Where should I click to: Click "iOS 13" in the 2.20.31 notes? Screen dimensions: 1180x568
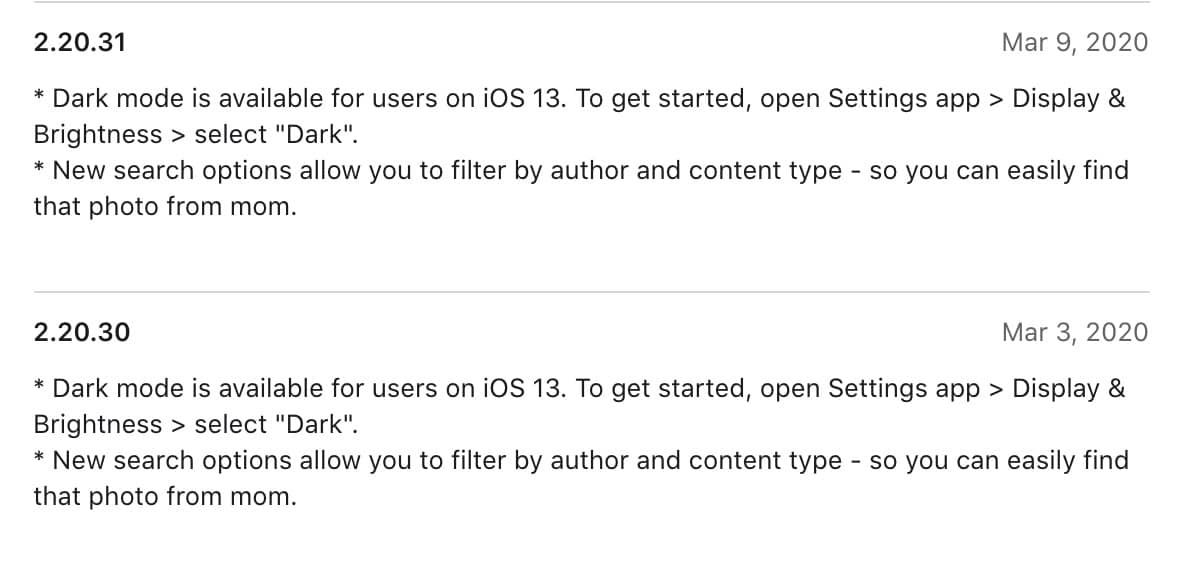(x=523, y=99)
